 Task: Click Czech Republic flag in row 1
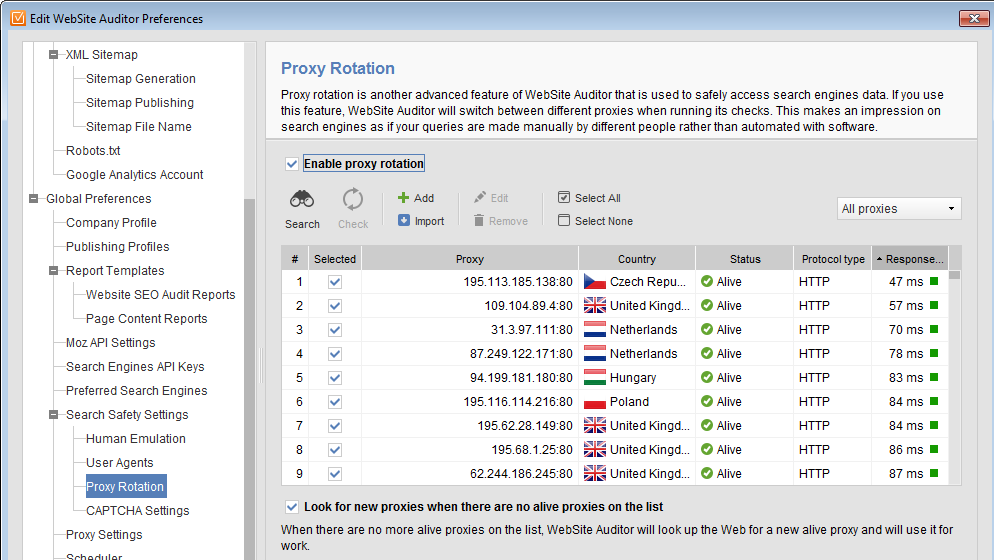(595, 282)
